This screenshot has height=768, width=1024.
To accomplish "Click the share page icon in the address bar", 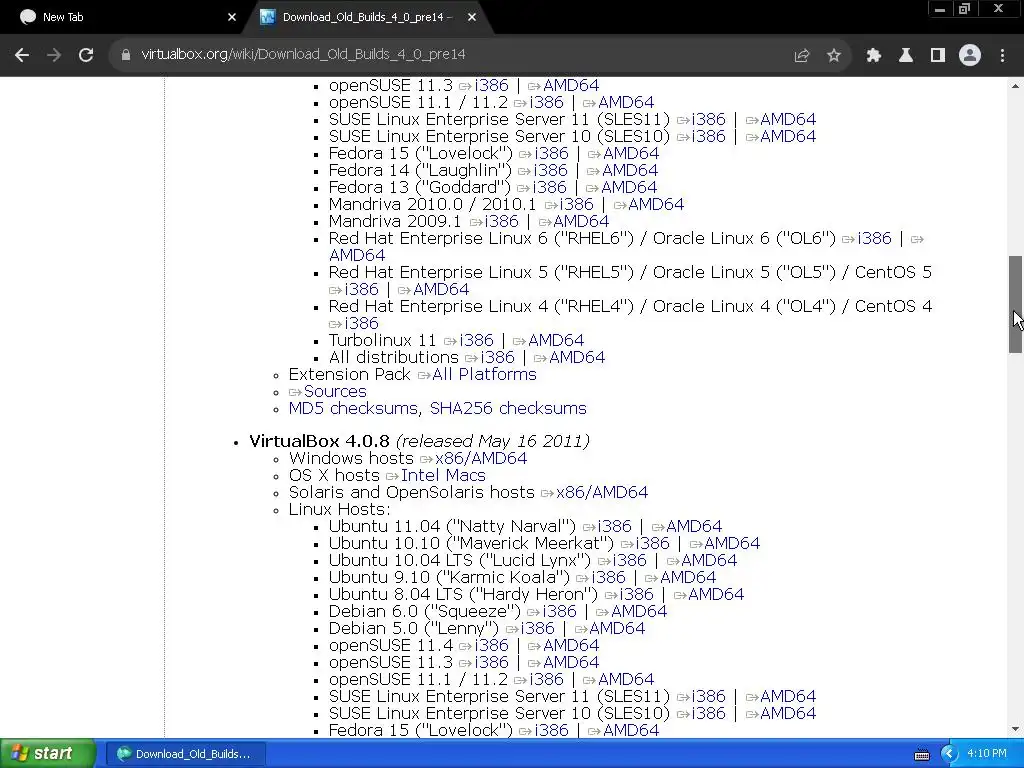I will pos(802,56).
